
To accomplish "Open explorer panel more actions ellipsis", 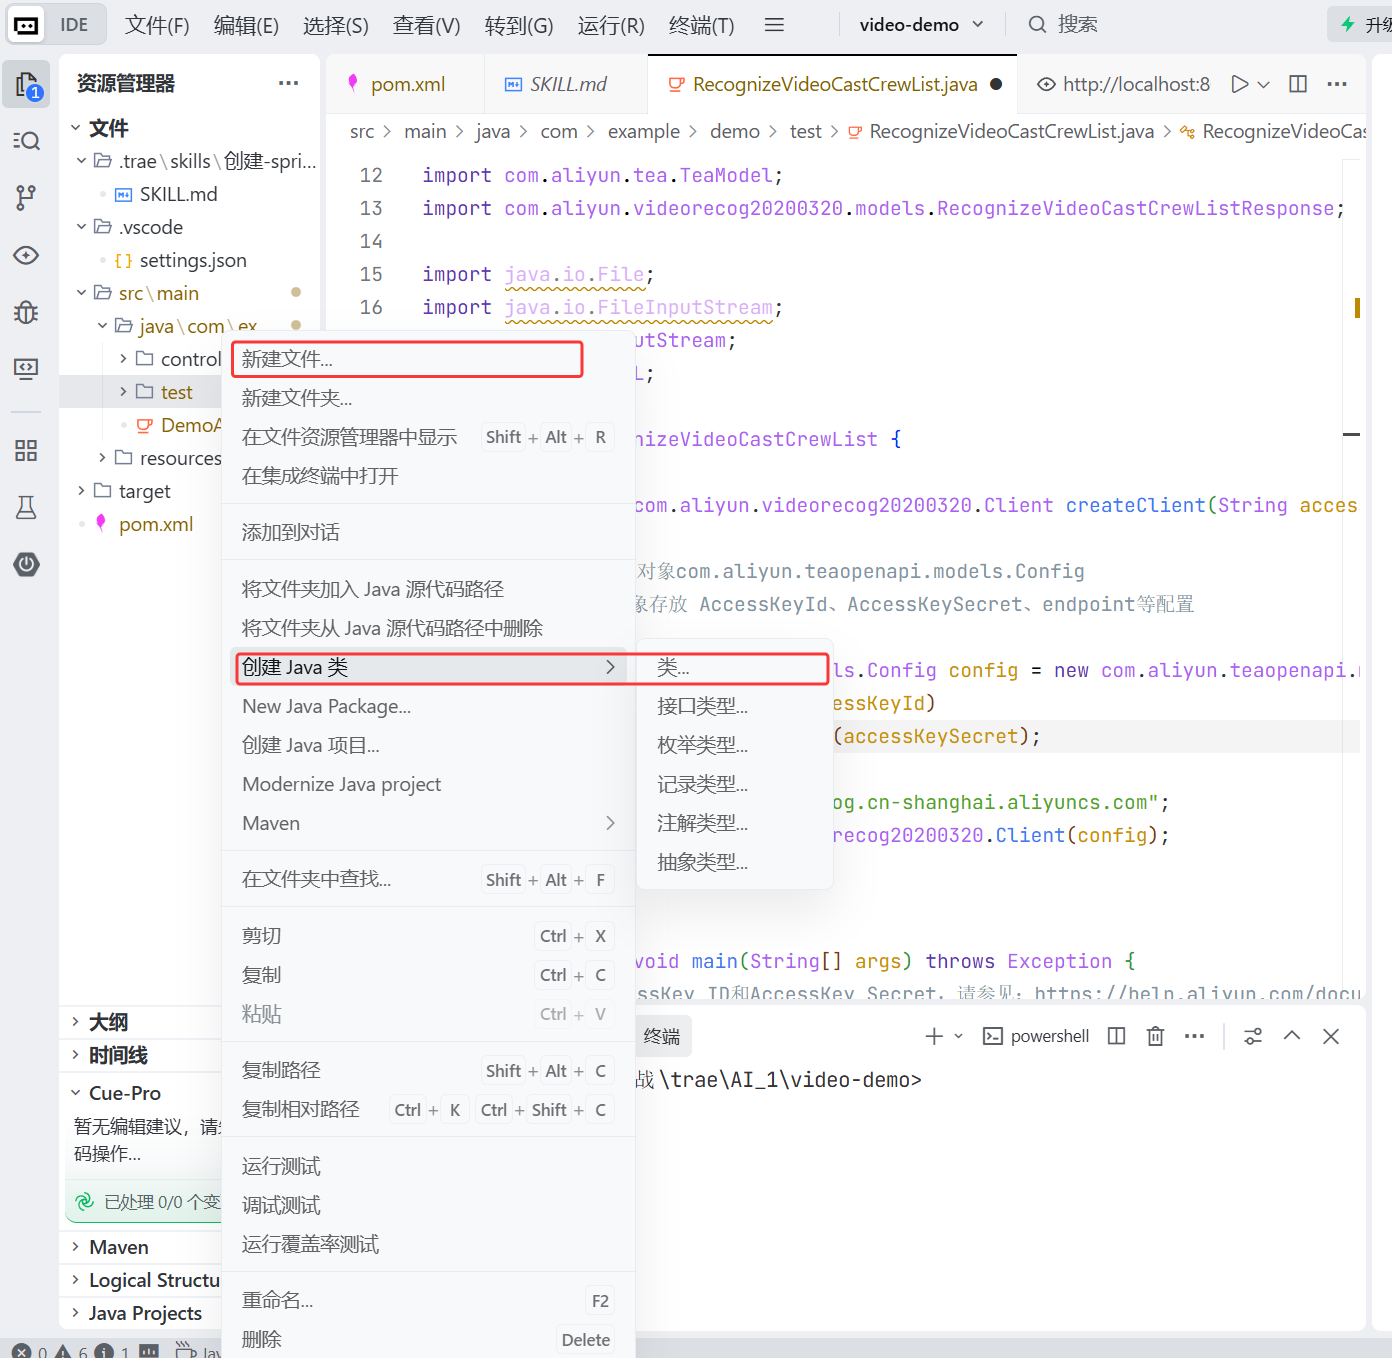I will click(x=289, y=83).
